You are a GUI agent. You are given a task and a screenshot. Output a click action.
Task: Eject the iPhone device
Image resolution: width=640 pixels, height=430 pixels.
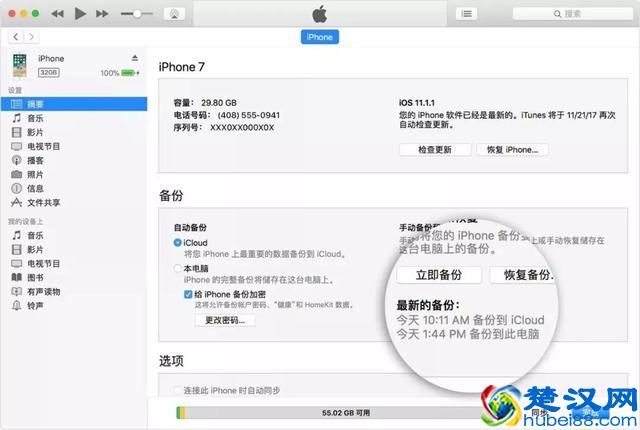click(x=135, y=58)
